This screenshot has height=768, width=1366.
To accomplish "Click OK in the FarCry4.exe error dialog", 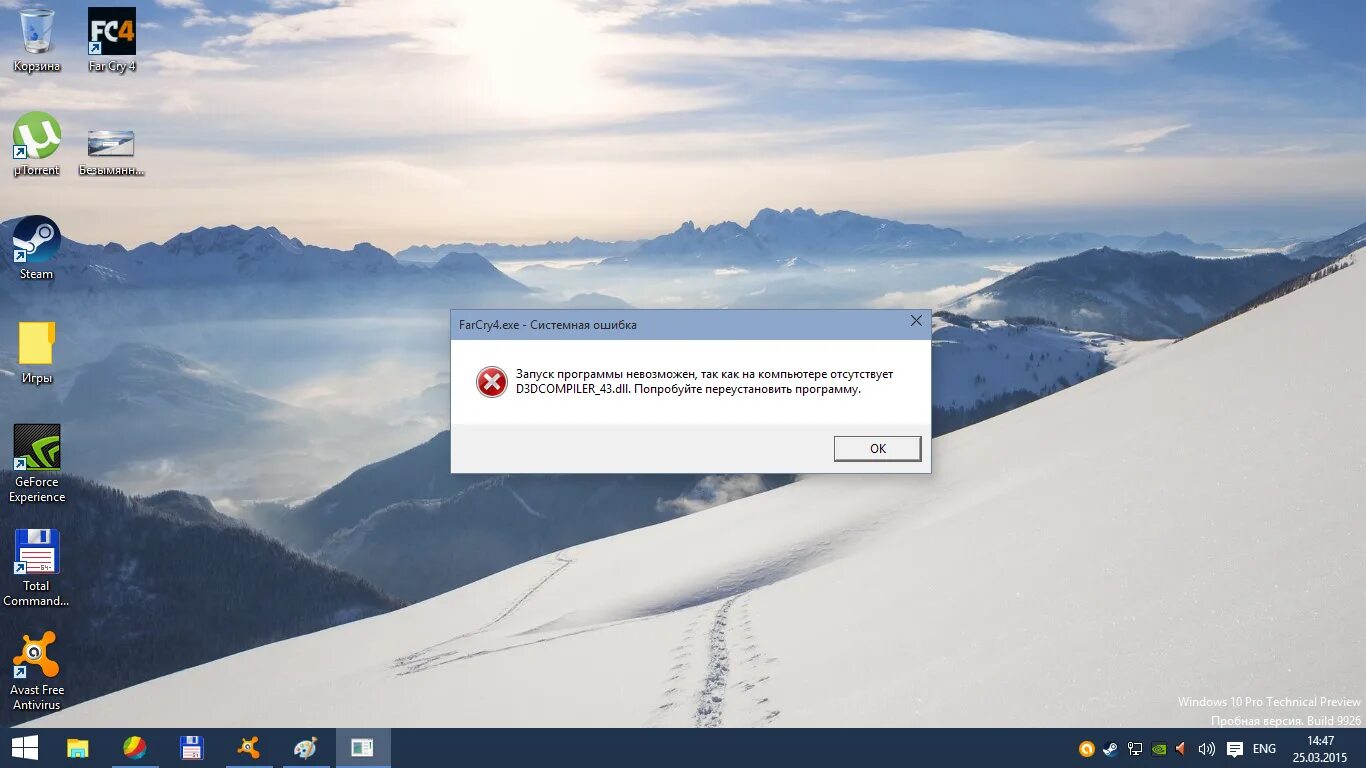I will pos(877,448).
